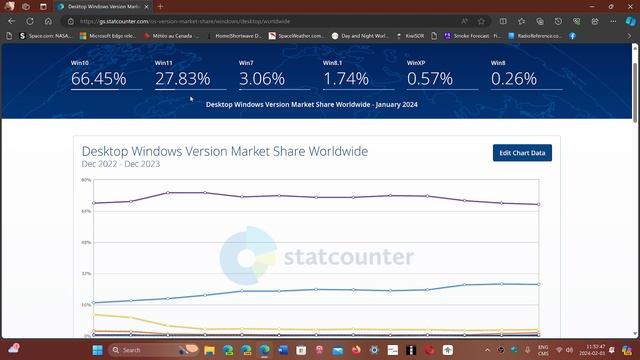
Task: Select the Win10 66.45% statistic
Action: [106, 75]
